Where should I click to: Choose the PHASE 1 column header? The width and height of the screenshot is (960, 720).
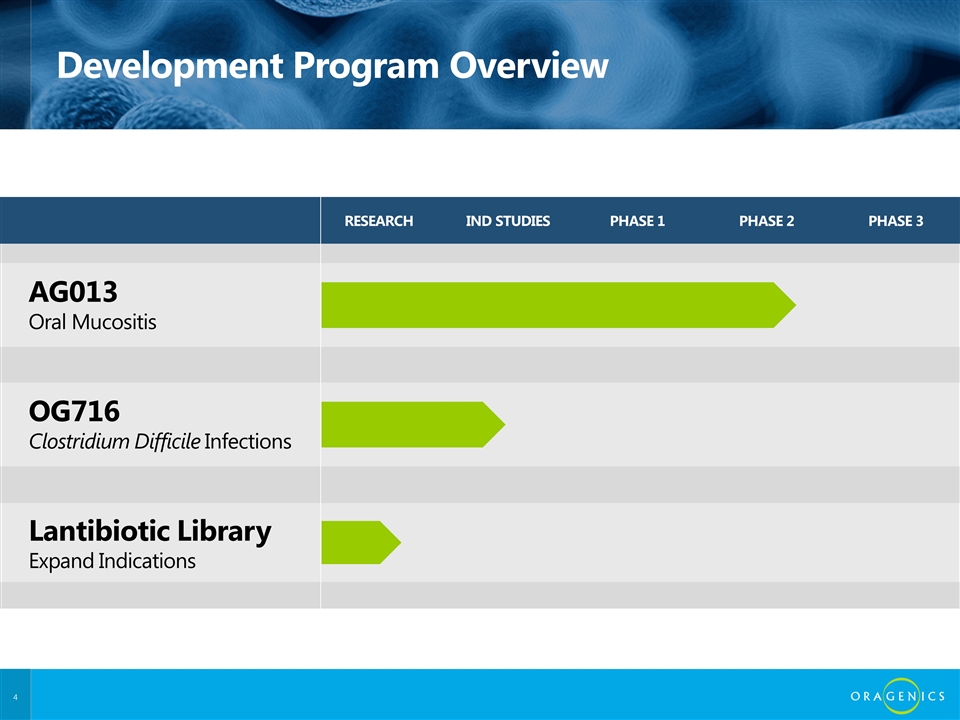click(637, 221)
